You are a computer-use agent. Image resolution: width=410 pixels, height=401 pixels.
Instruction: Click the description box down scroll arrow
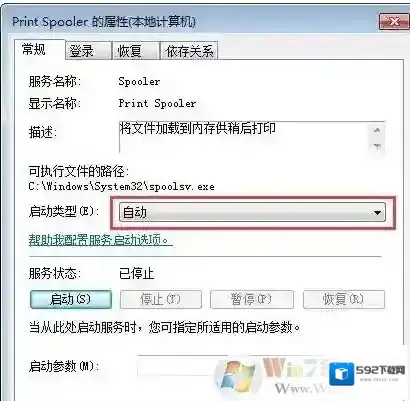[377, 146]
